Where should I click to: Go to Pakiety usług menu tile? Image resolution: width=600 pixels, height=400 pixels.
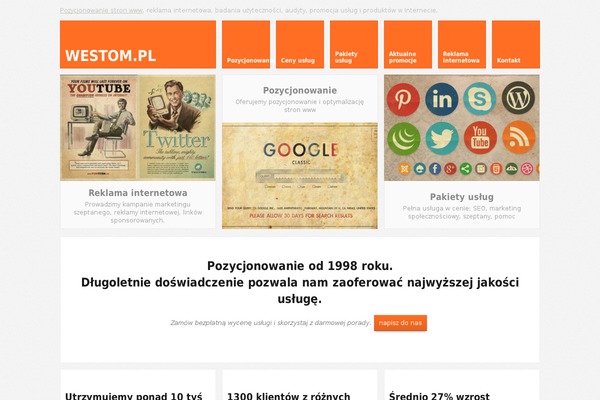coord(354,44)
